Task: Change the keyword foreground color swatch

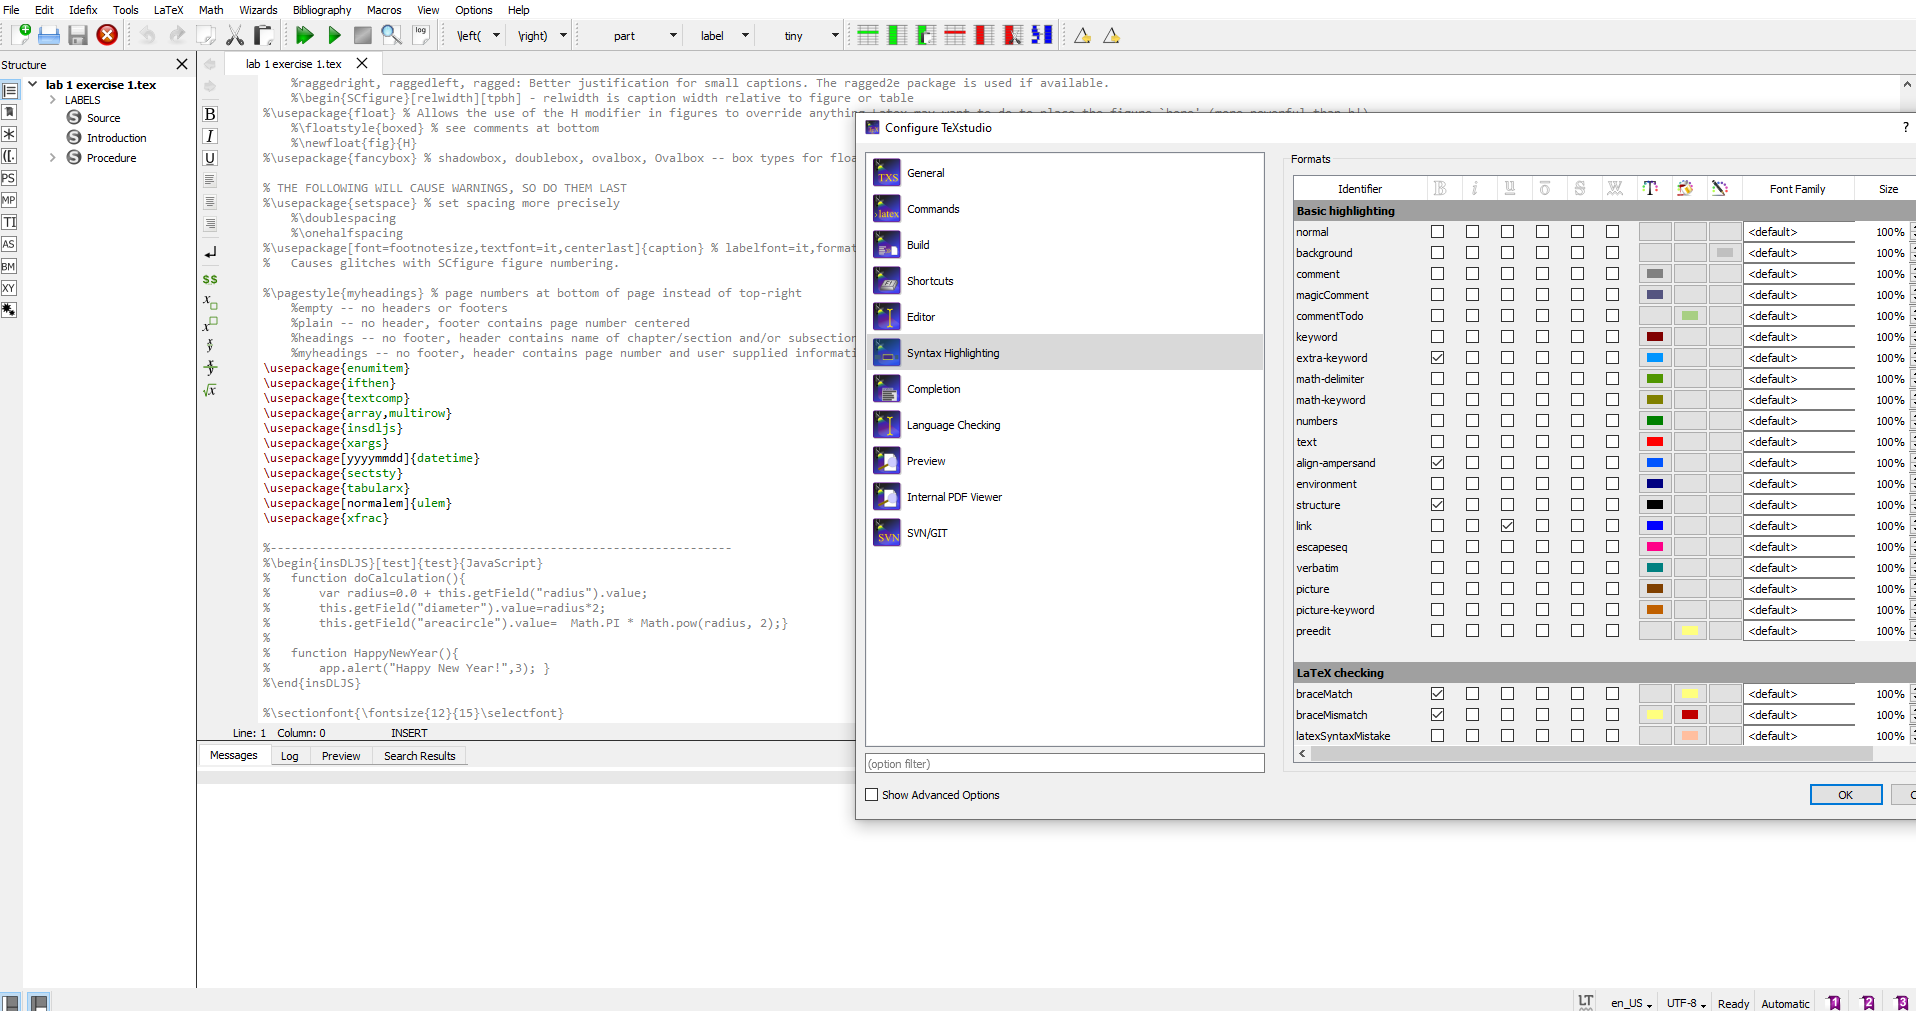Action: click(1655, 337)
